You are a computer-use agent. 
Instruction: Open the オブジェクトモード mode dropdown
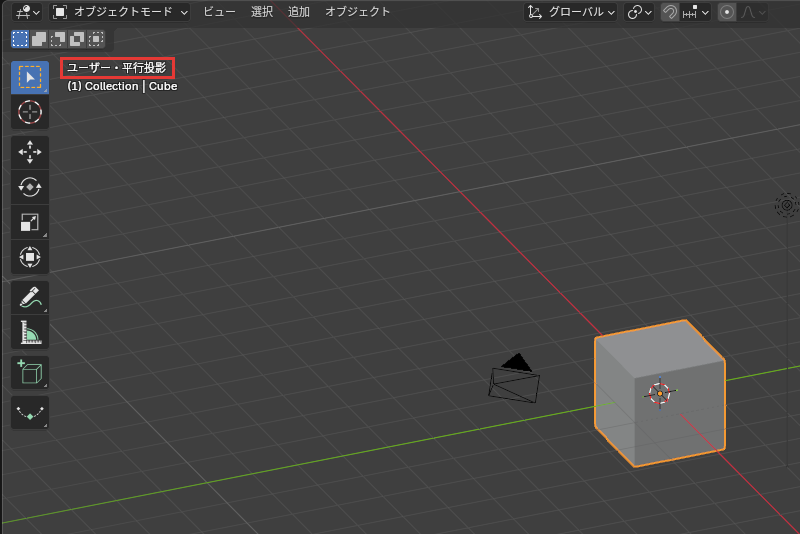(120, 12)
